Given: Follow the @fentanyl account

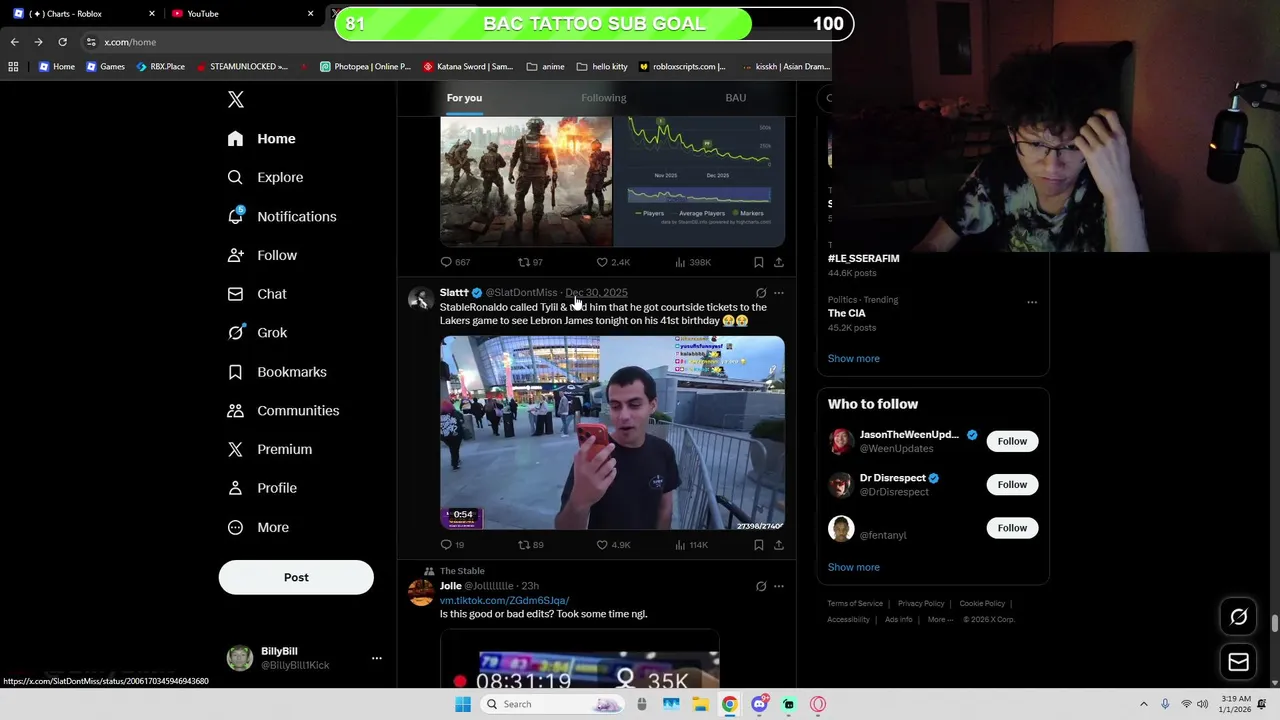Looking at the screenshot, I should pos(1012,527).
